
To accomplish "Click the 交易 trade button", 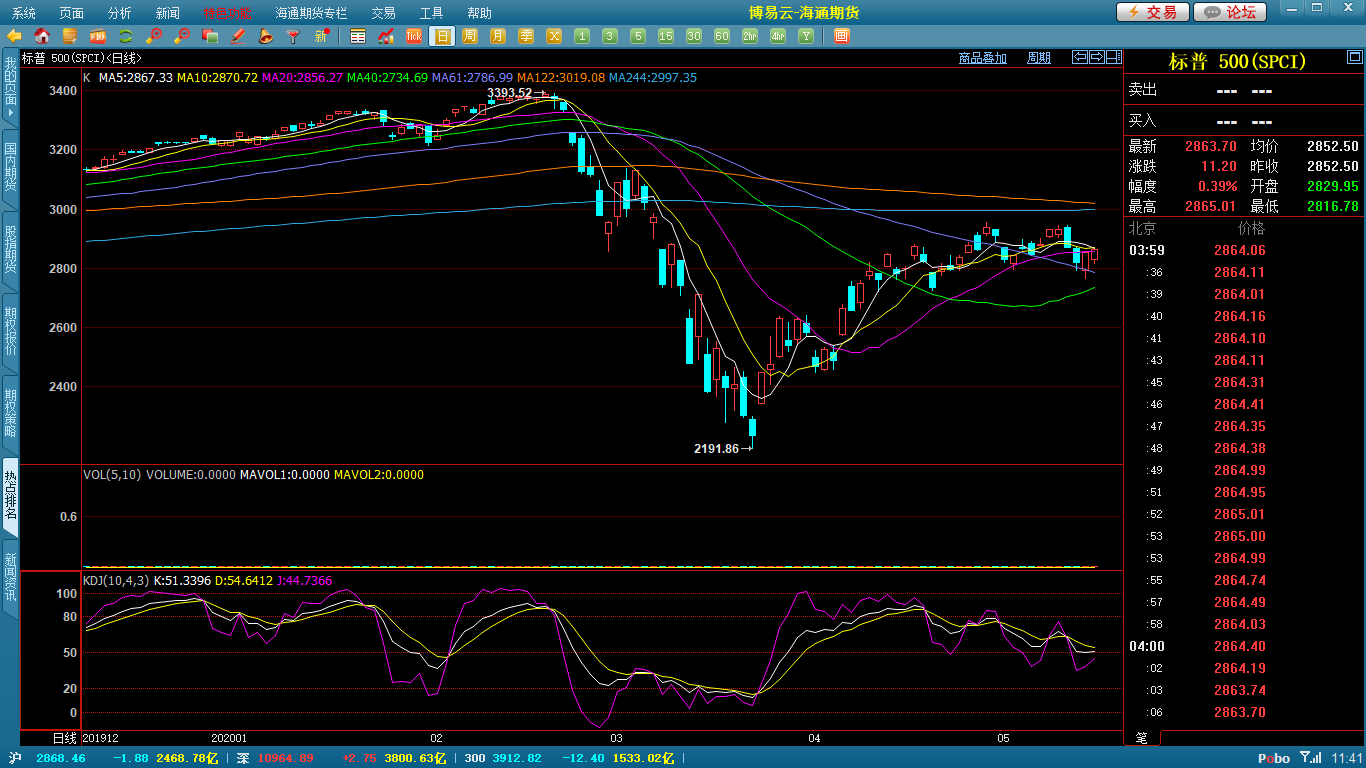I will point(1153,12).
